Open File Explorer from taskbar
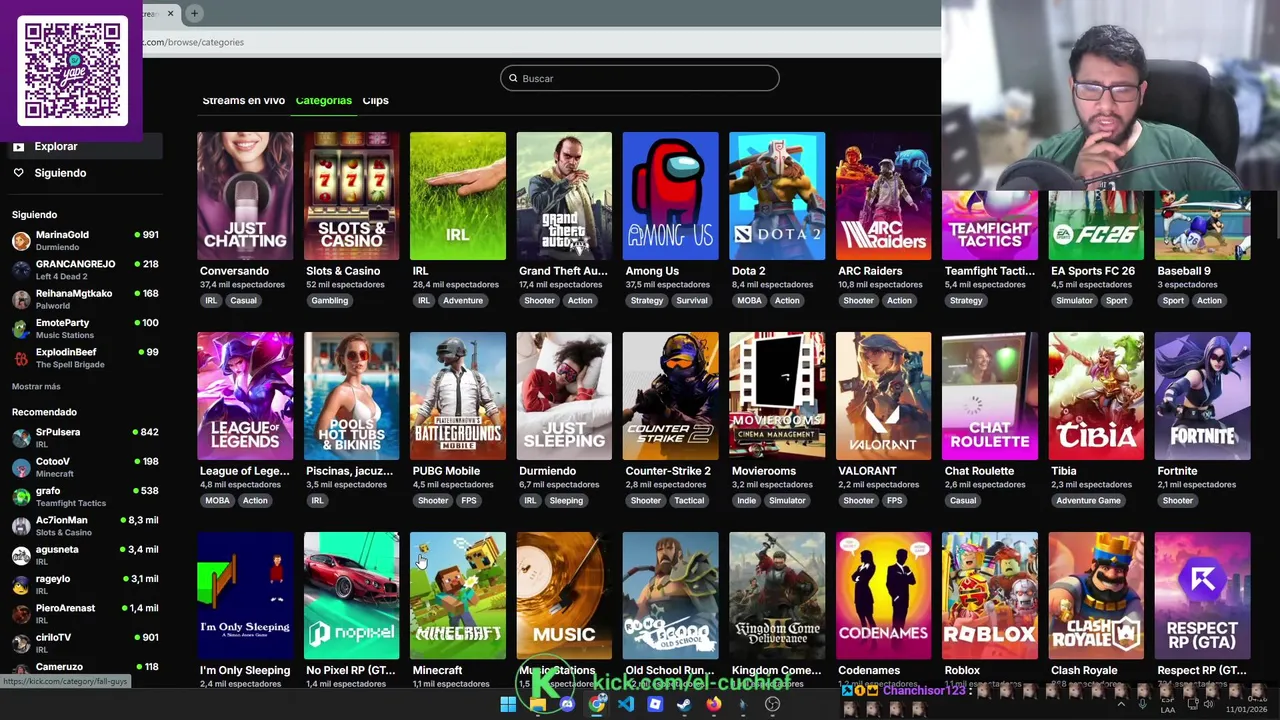 (x=538, y=704)
